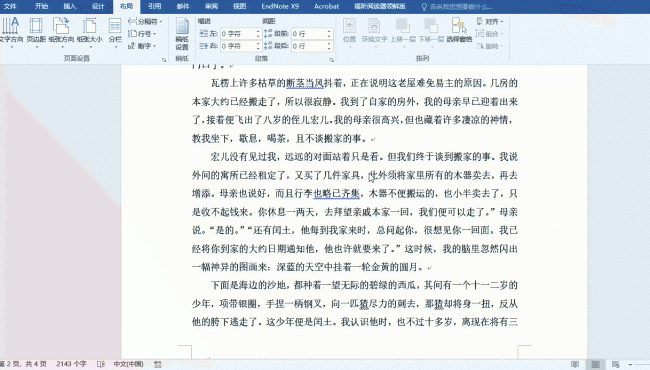Viewport: 650px width, 370px height.
Task: Switch to Print Layout view icon
Action: 595,364
